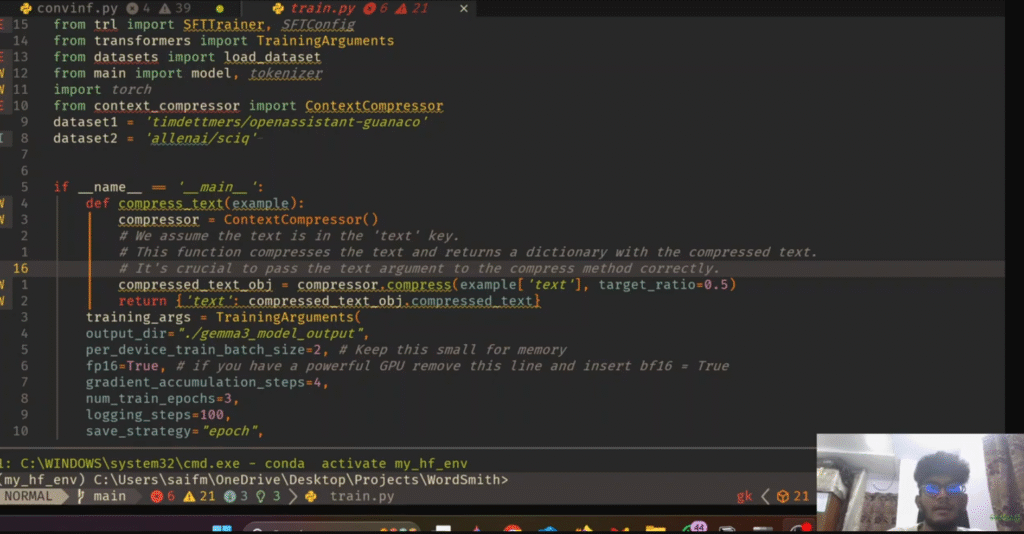Viewport: 1024px width, 534px height.
Task: Switch to the convinf.py tab
Action: click(x=70, y=8)
